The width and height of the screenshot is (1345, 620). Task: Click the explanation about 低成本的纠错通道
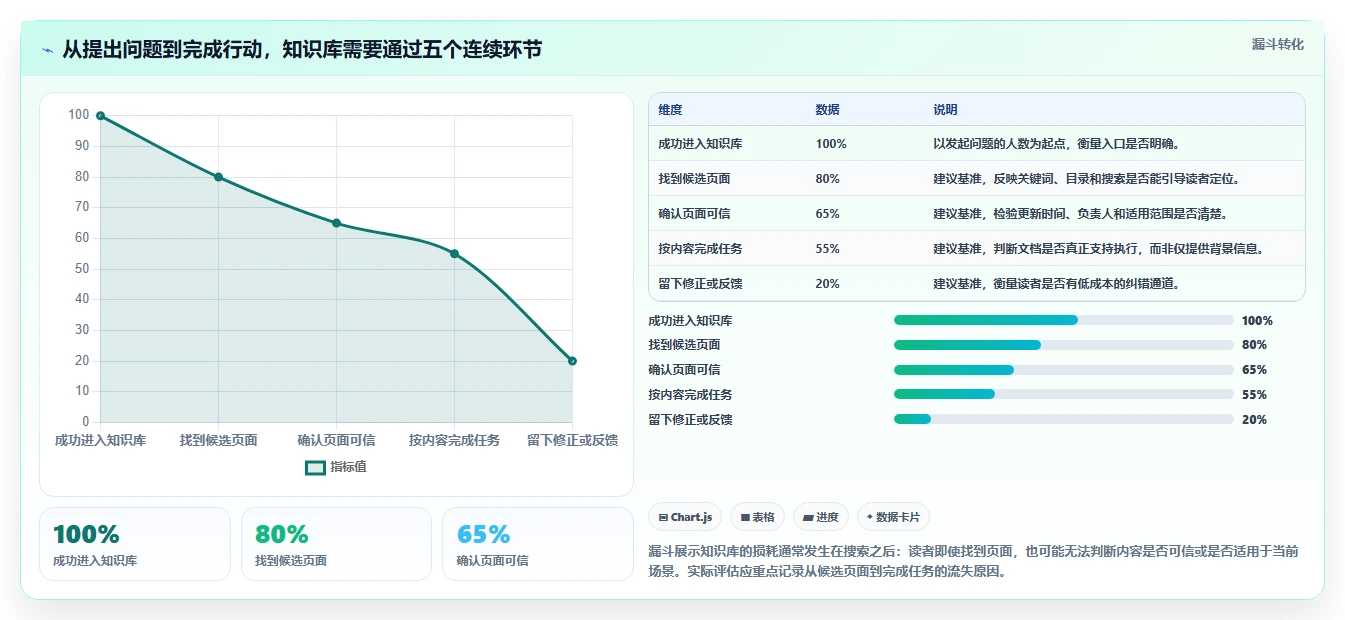[x=1057, y=284]
